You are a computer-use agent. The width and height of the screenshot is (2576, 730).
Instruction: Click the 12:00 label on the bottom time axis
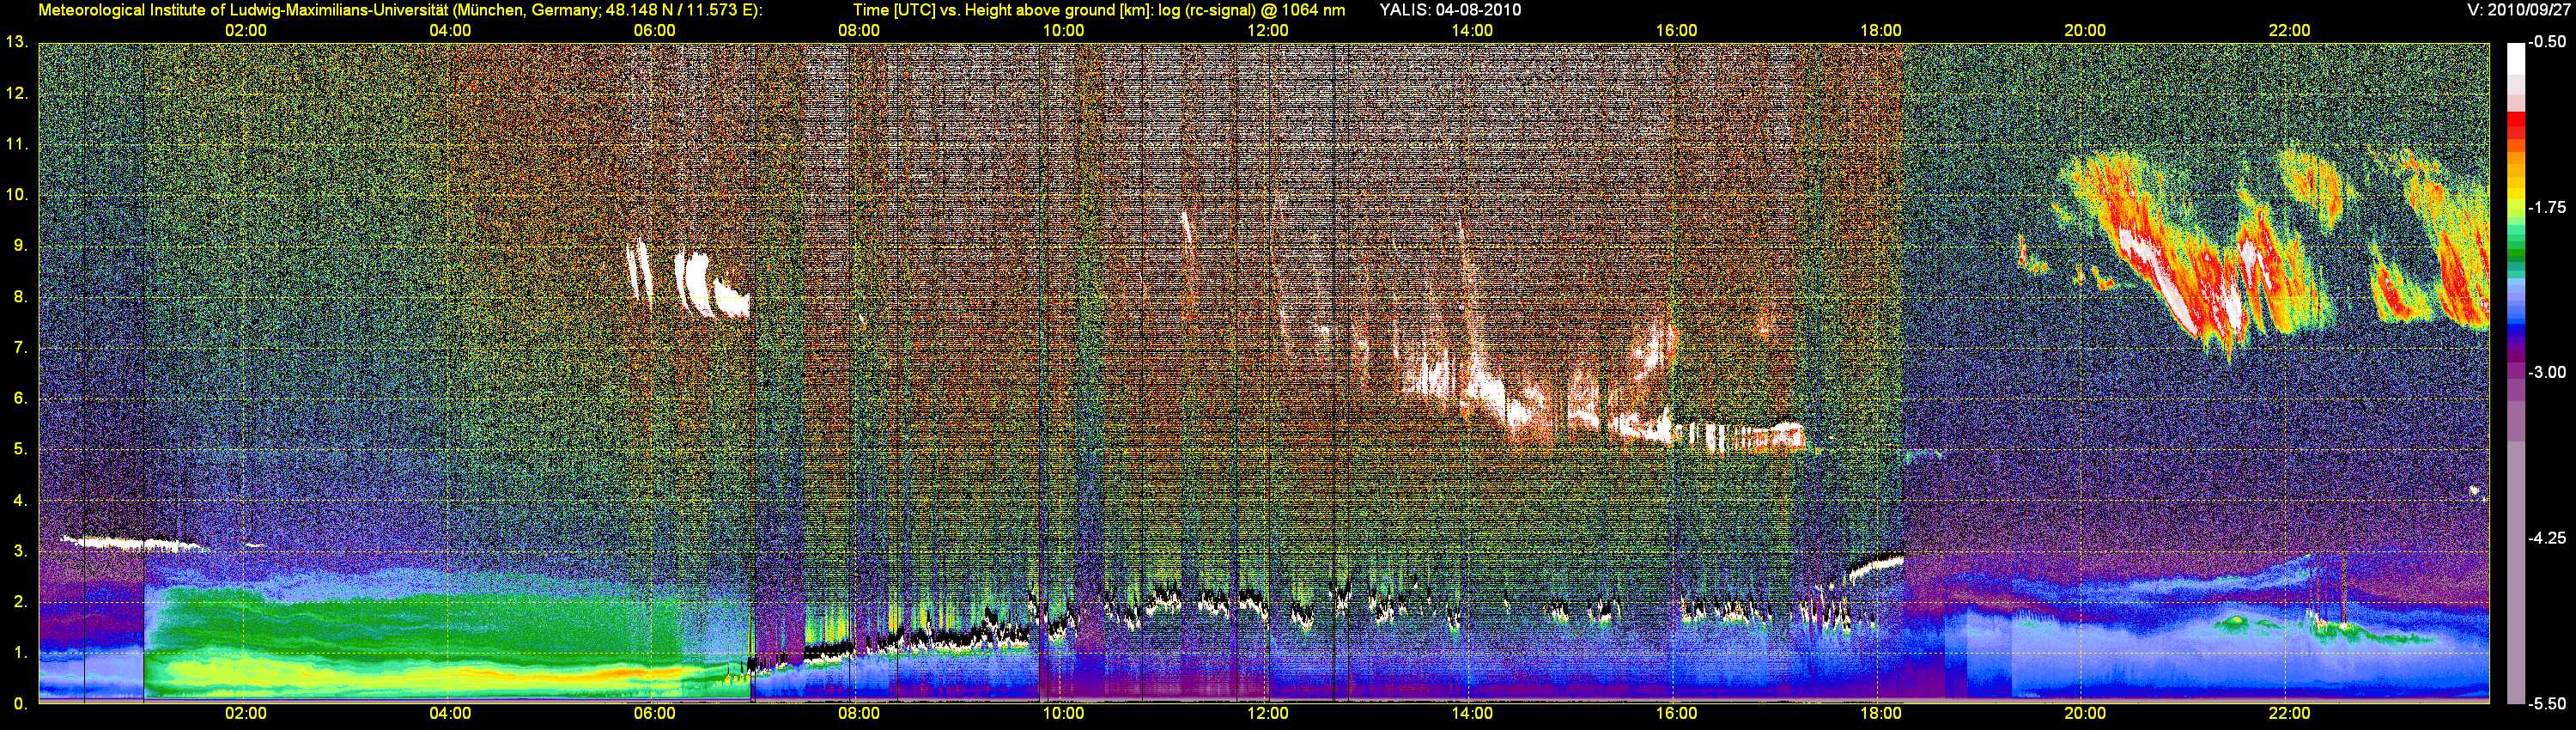coord(1268,714)
